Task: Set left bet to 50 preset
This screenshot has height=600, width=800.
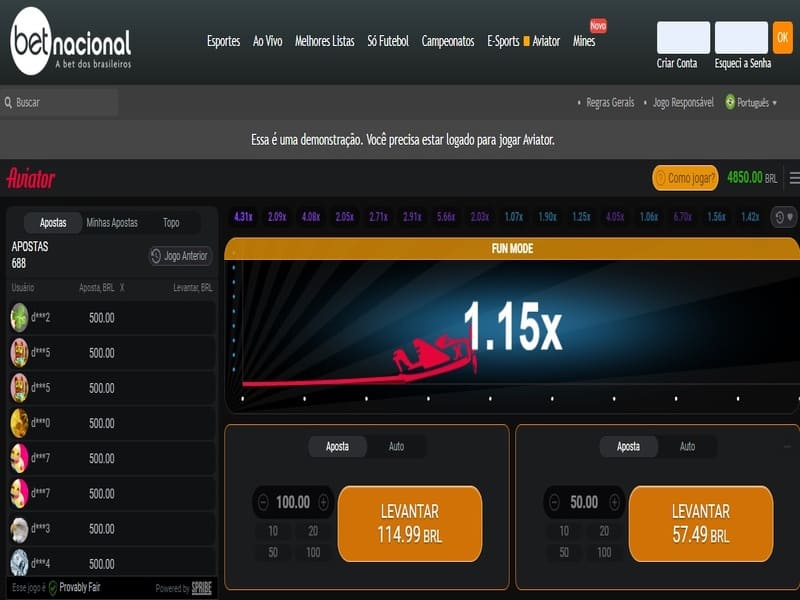Action: [x=272, y=552]
